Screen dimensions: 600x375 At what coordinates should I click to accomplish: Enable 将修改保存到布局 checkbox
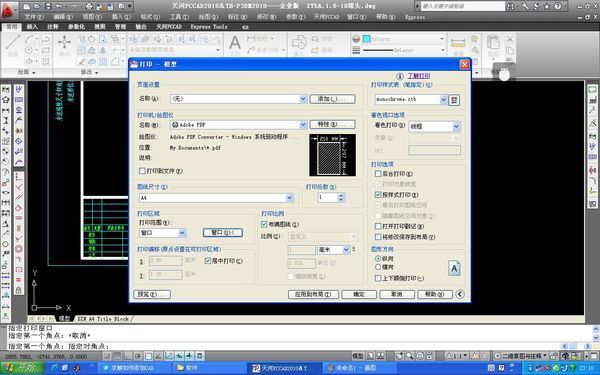click(x=378, y=237)
